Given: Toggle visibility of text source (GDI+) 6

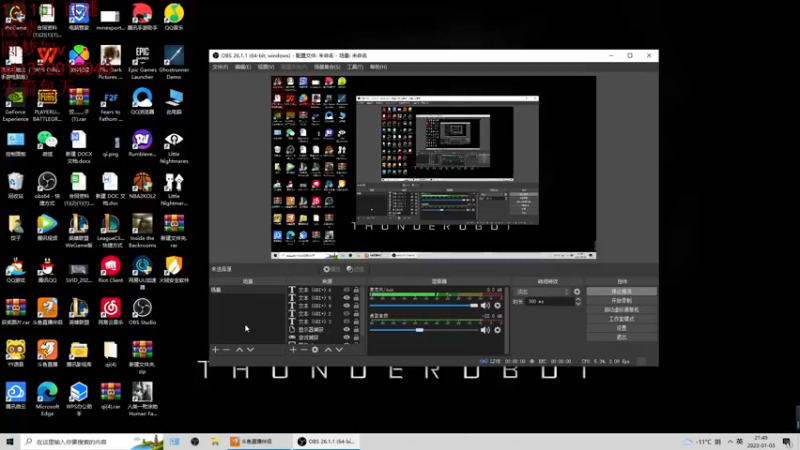Looking at the screenshot, I should (346, 290).
